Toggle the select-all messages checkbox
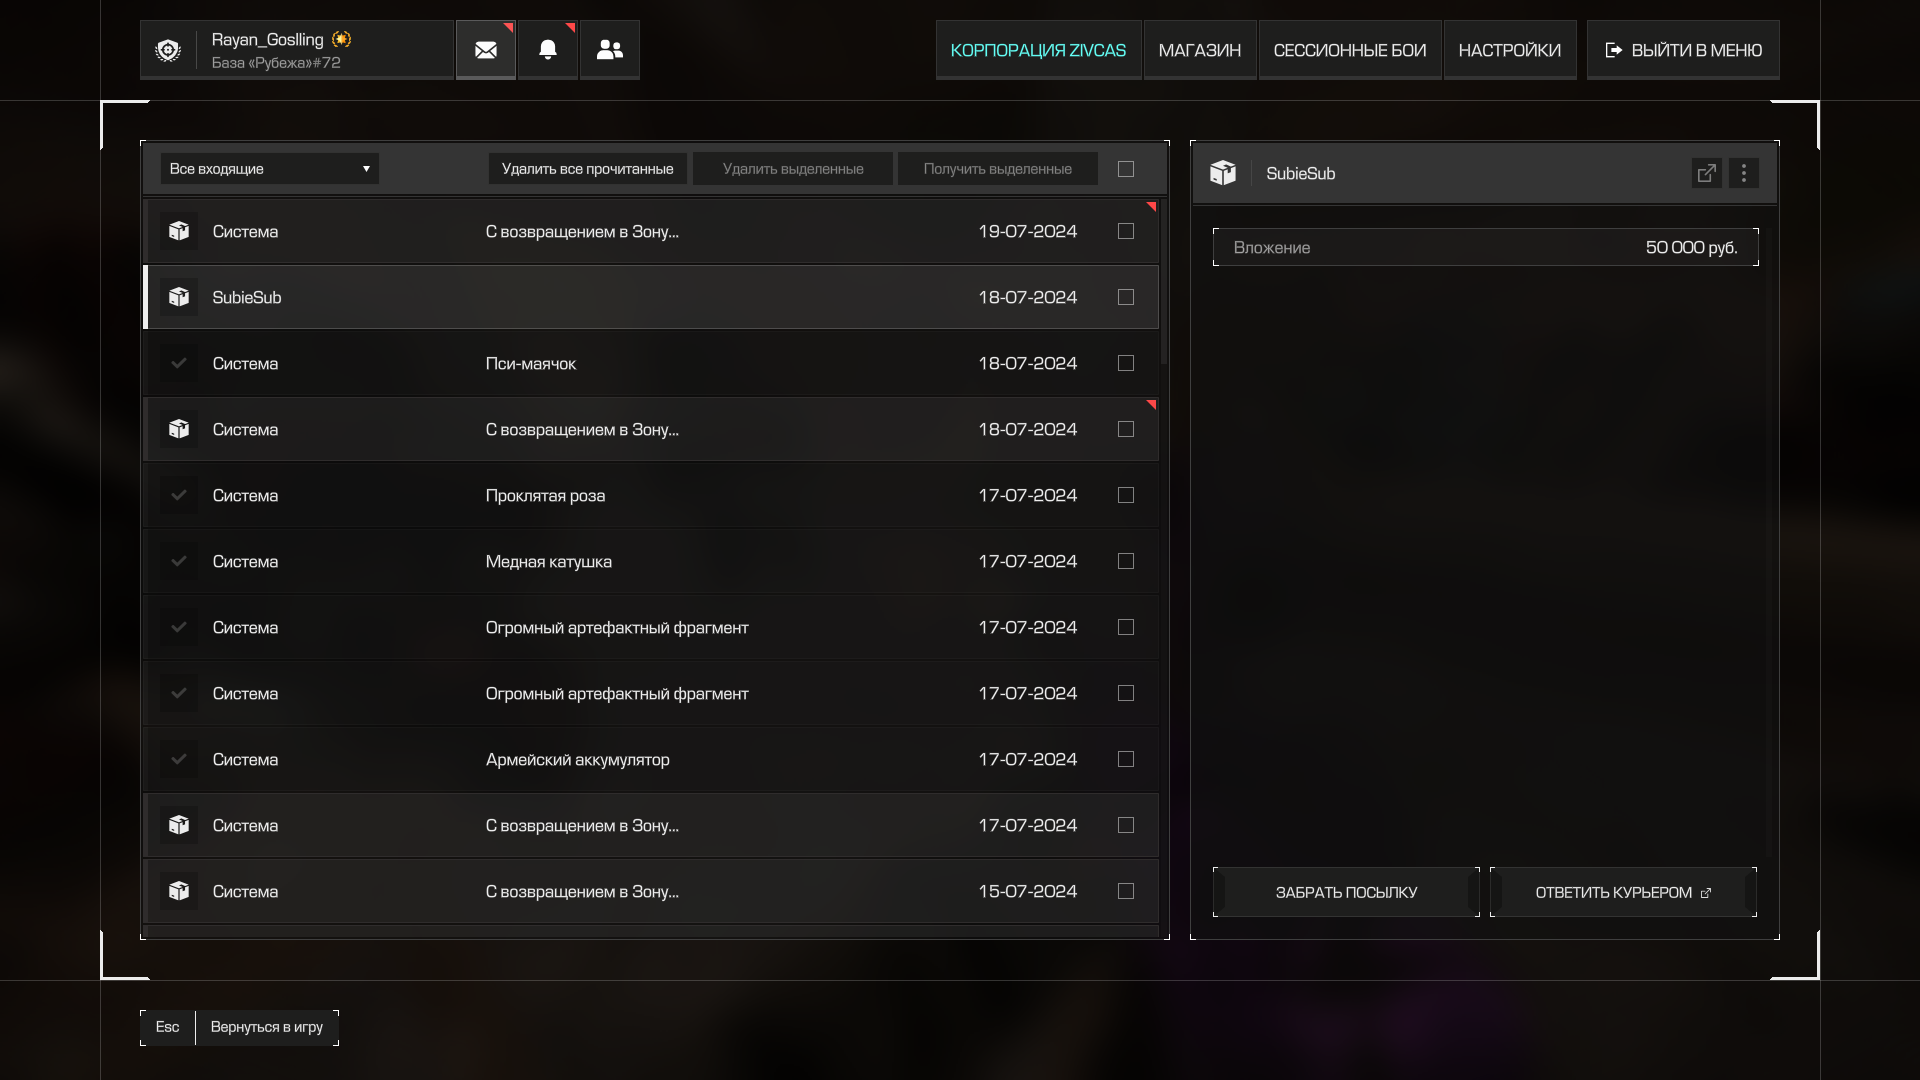This screenshot has height=1080, width=1920. point(1126,169)
